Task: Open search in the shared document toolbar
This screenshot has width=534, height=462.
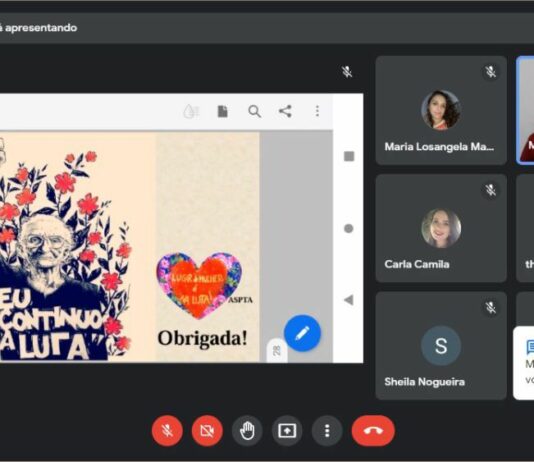Action: pos(254,111)
